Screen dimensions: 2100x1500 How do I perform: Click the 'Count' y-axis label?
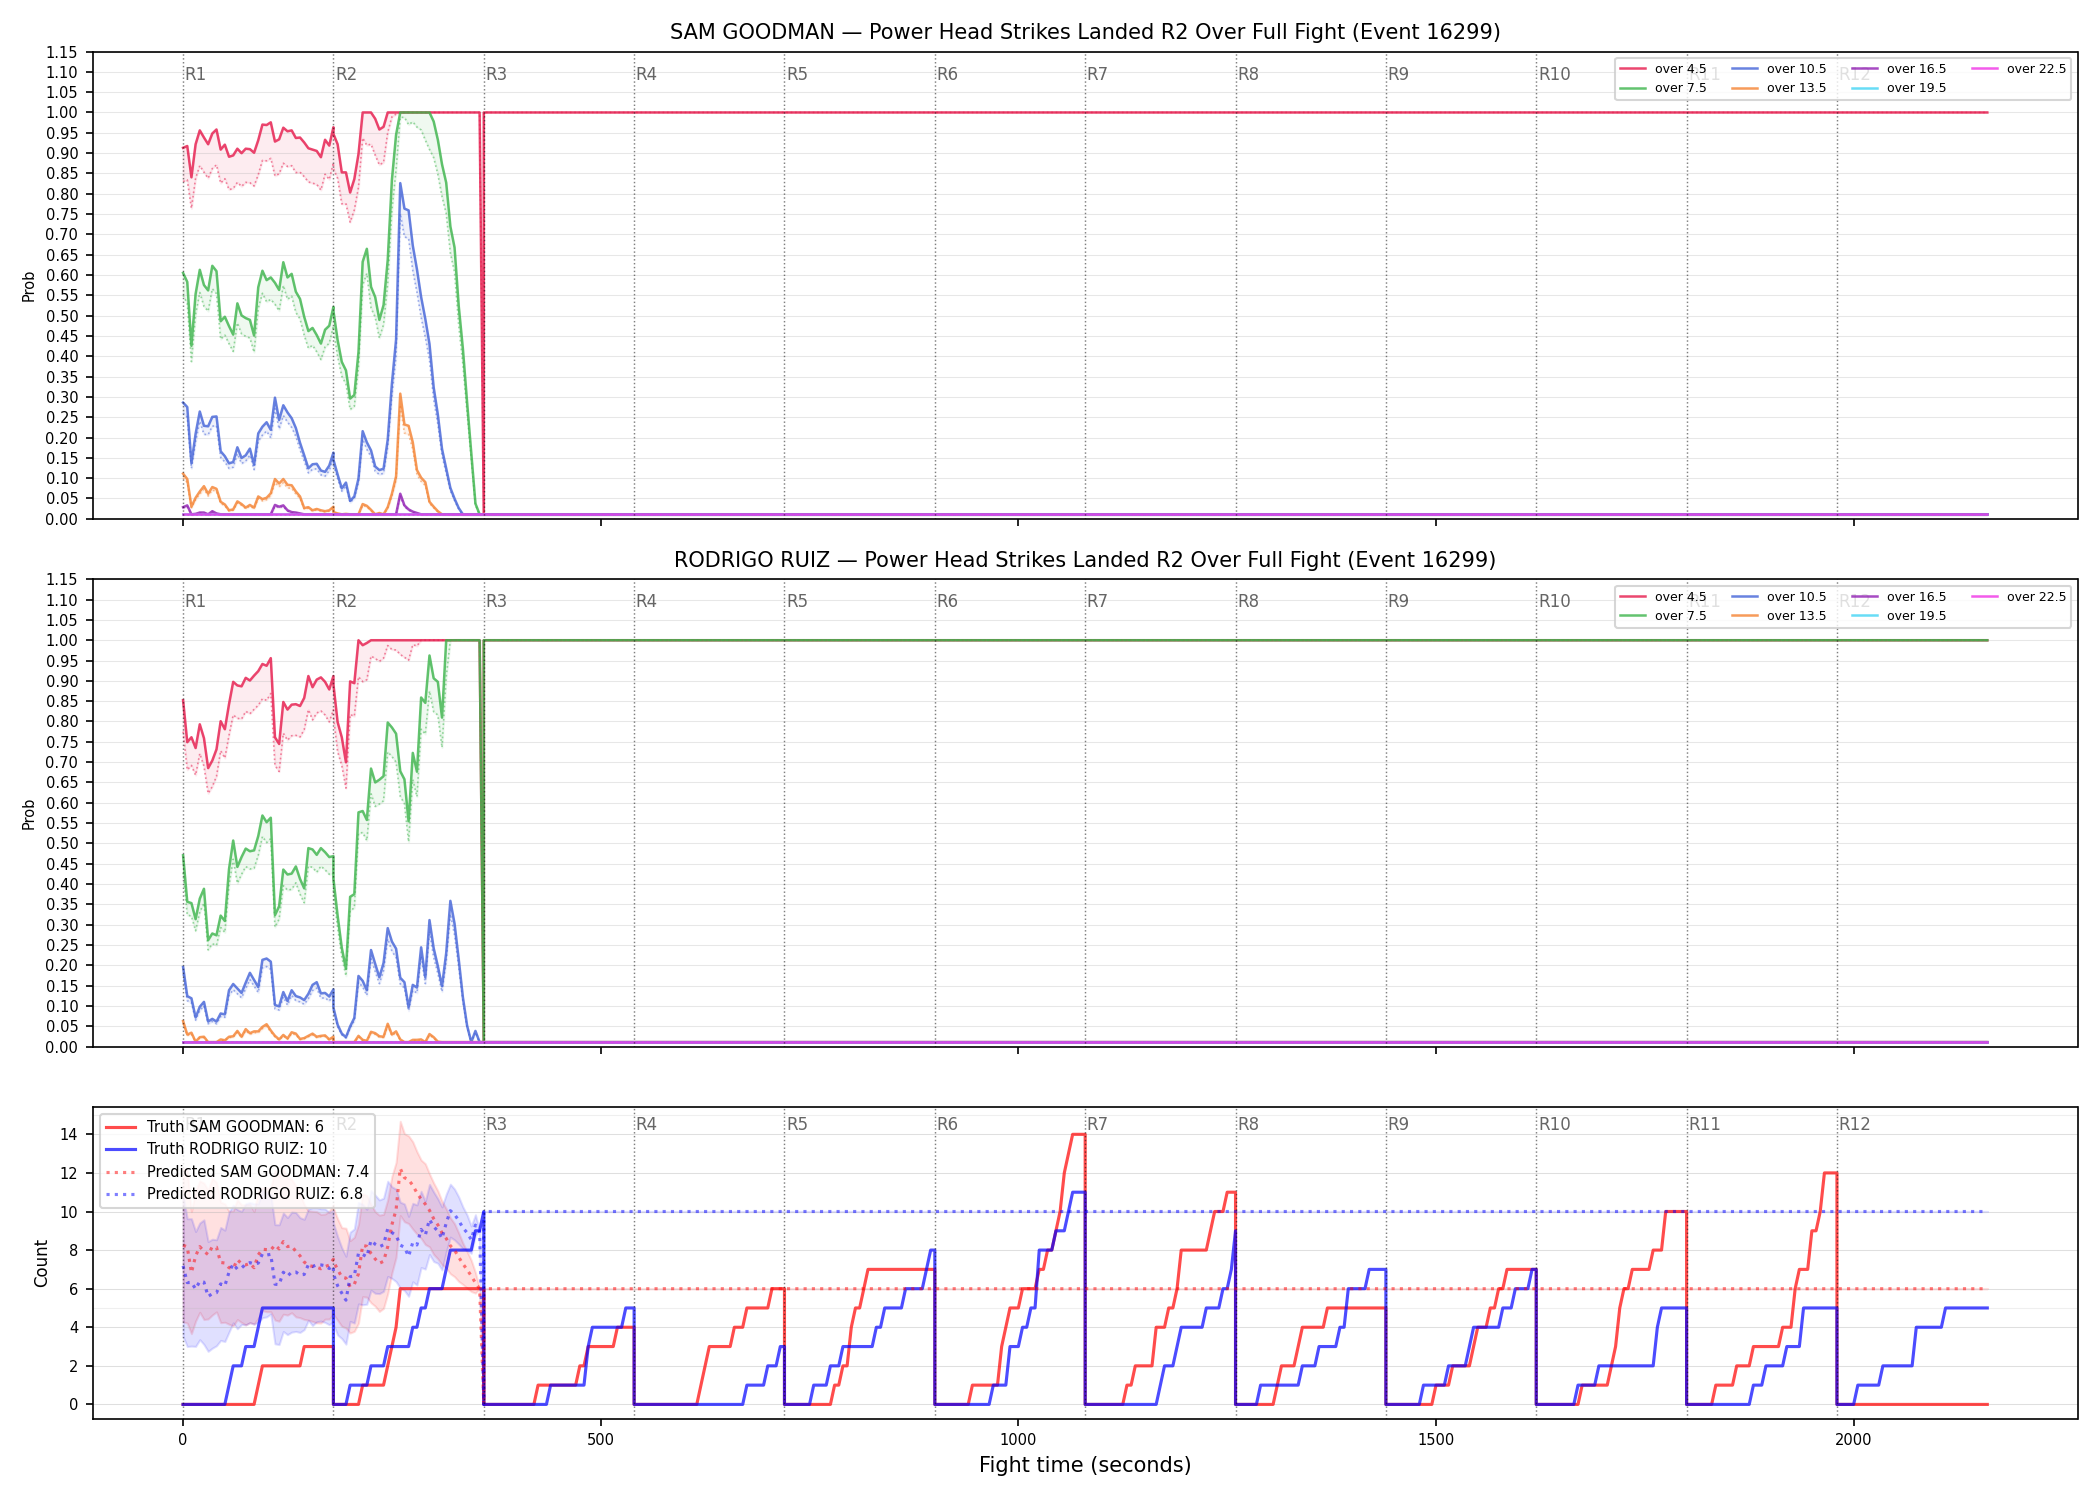pyautogui.click(x=41, y=1263)
